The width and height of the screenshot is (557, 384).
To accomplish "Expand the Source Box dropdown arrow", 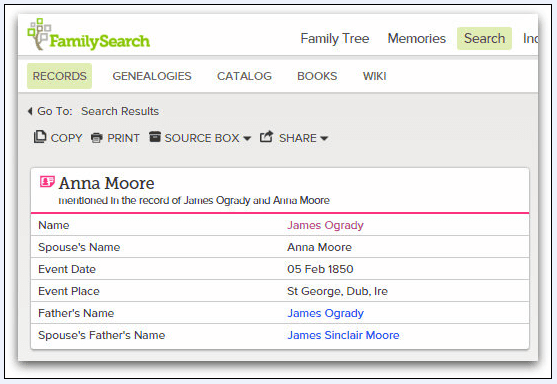I will click(247, 138).
